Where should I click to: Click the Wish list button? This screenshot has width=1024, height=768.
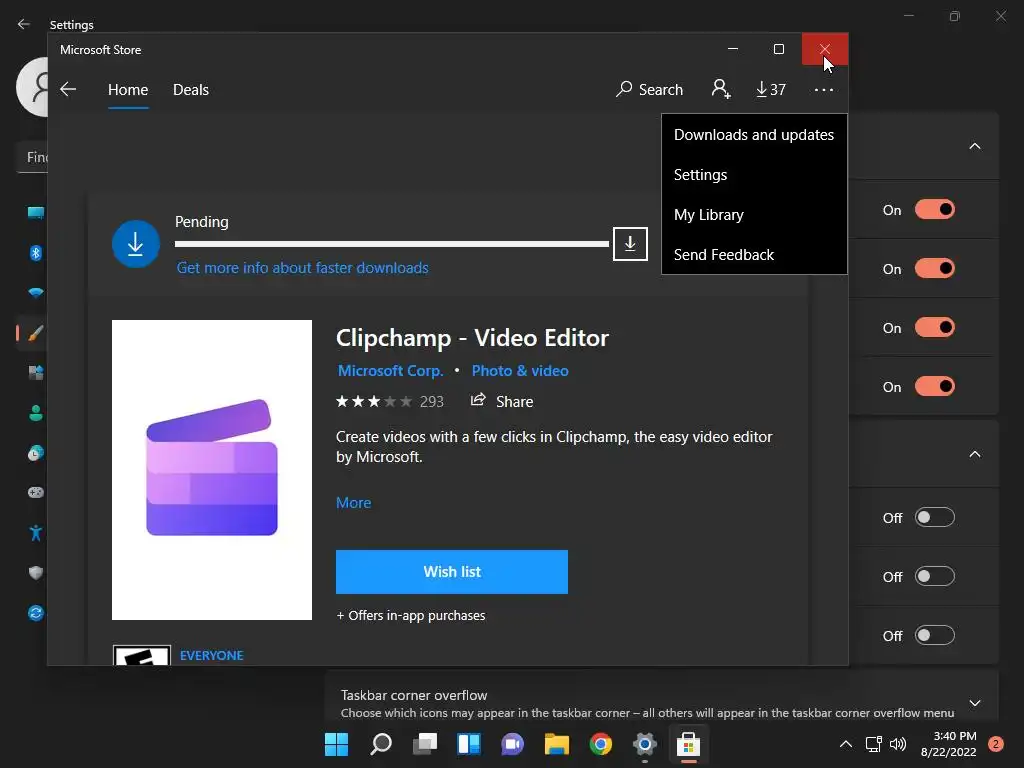(x=452, y=572)
